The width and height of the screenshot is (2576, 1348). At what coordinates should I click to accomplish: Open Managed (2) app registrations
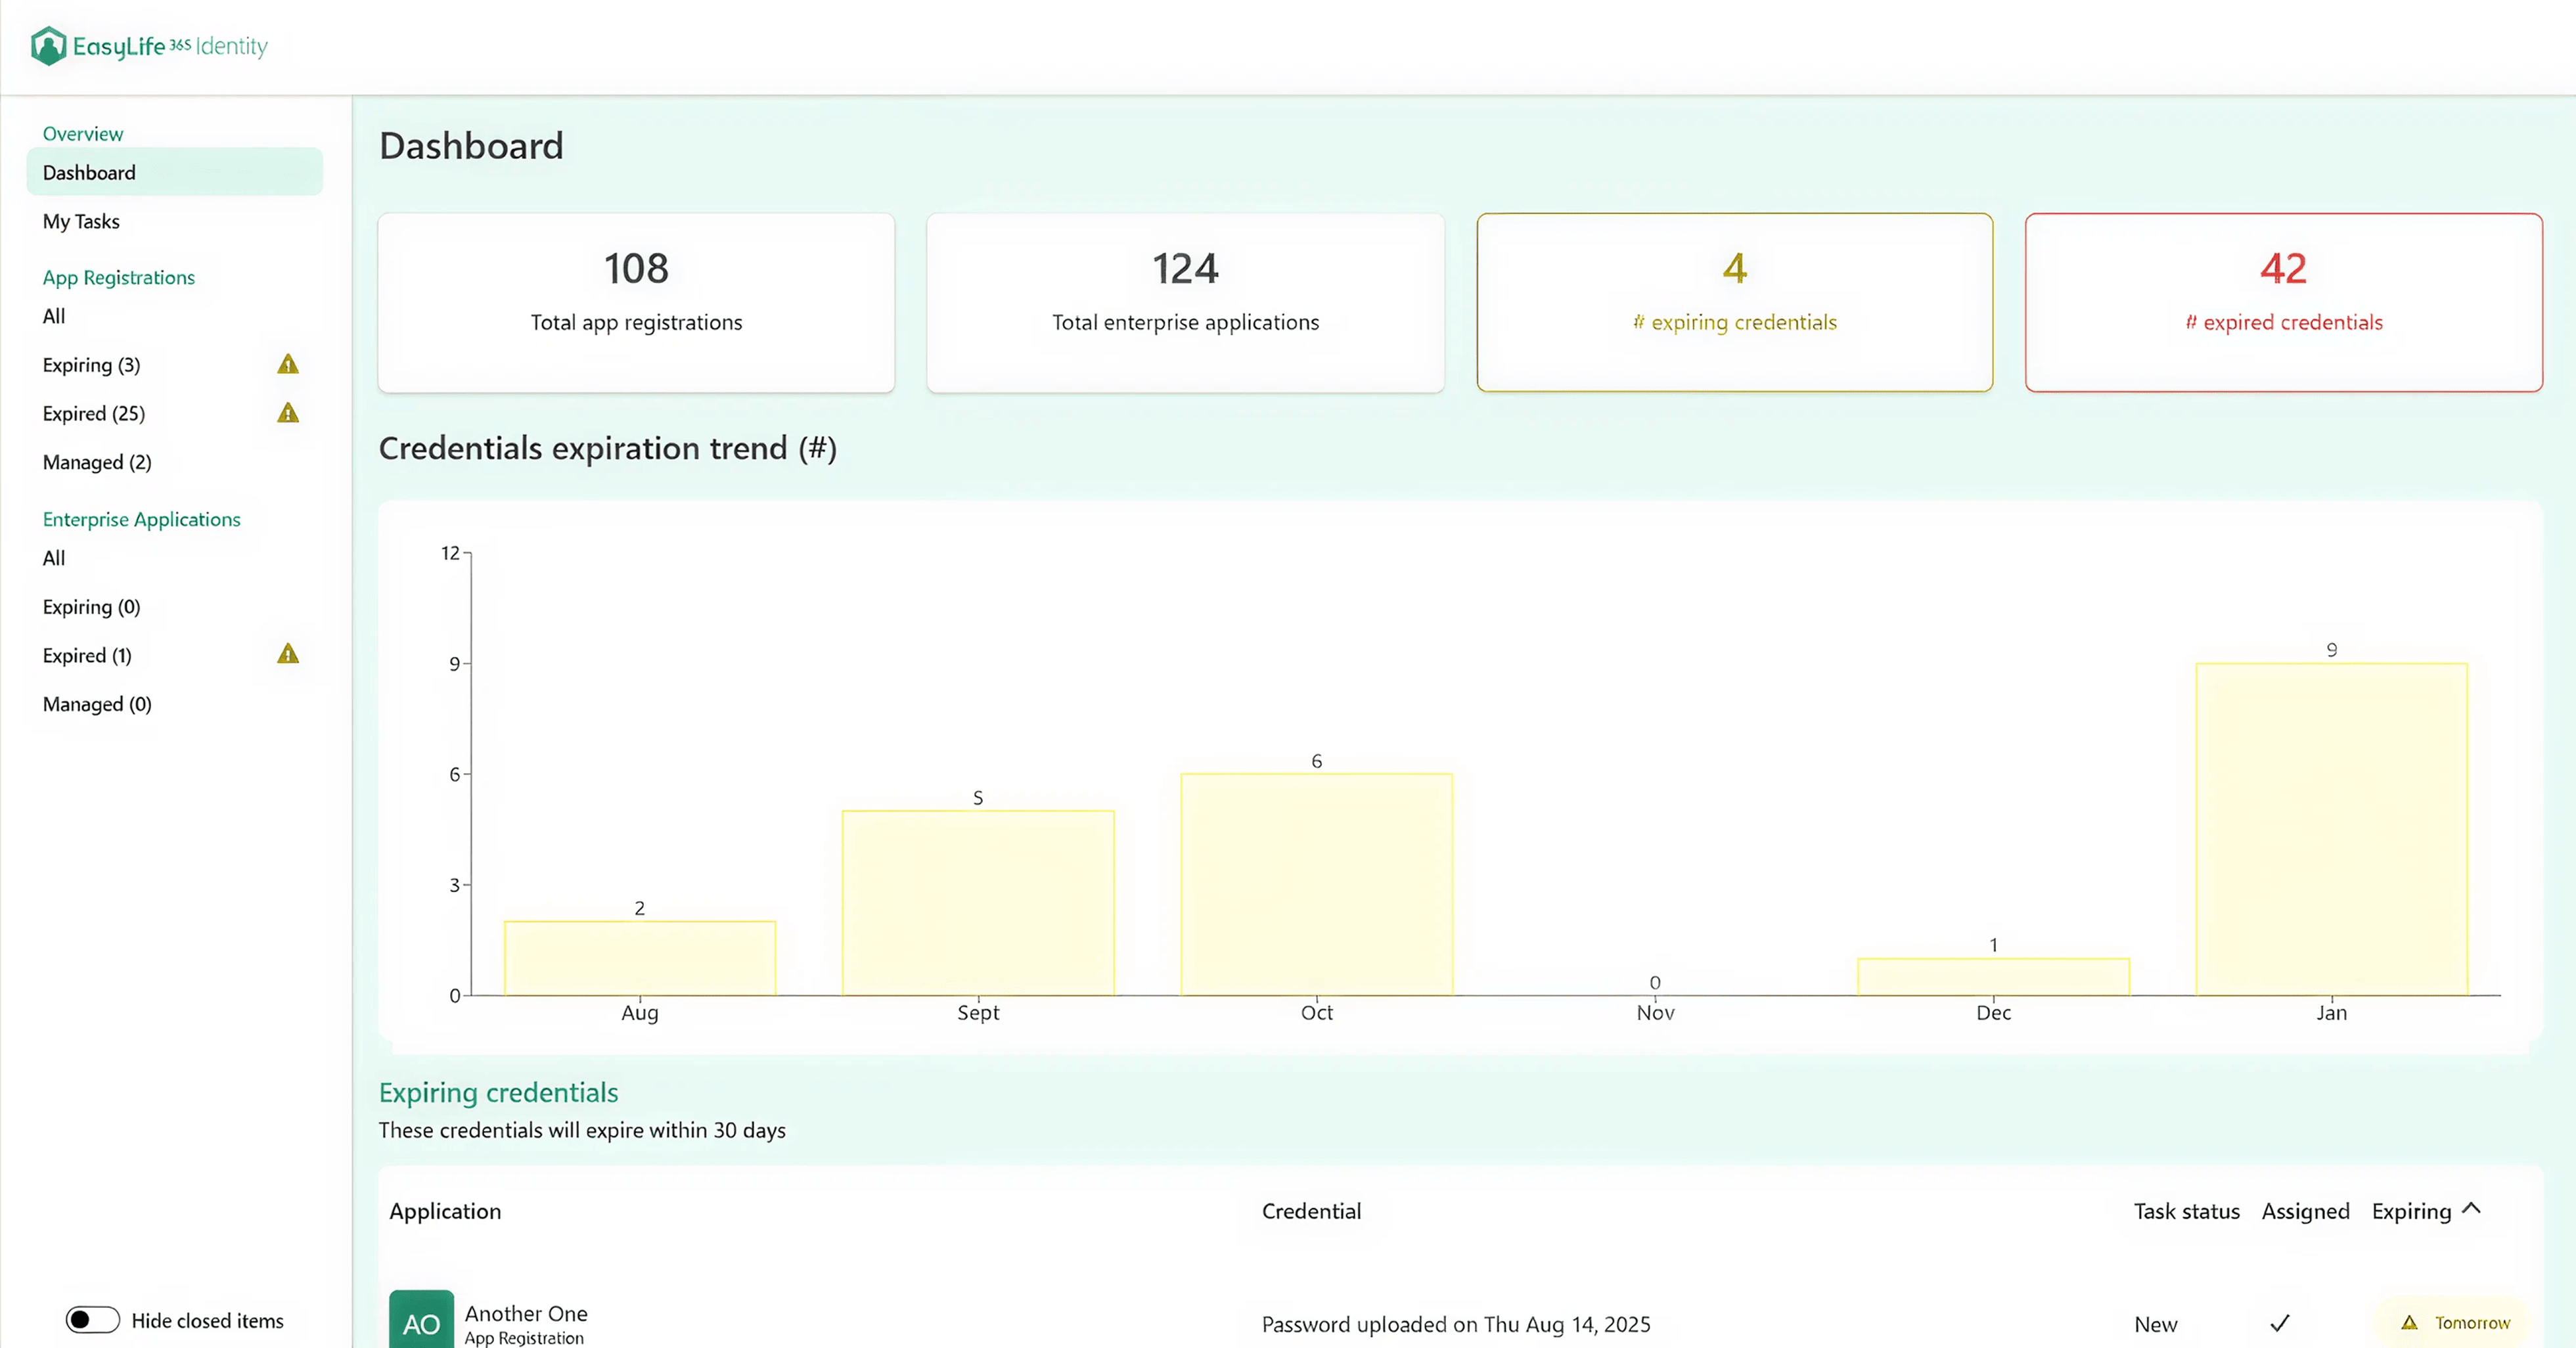pyautogui.click(x=97, y=462)
